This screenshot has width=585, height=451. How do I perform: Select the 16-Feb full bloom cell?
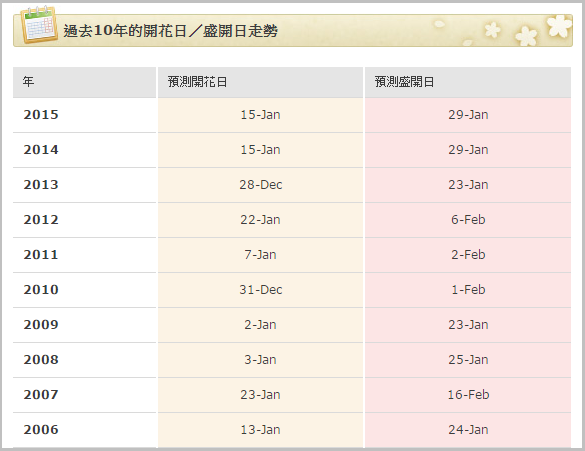click(x=468, y=395)
